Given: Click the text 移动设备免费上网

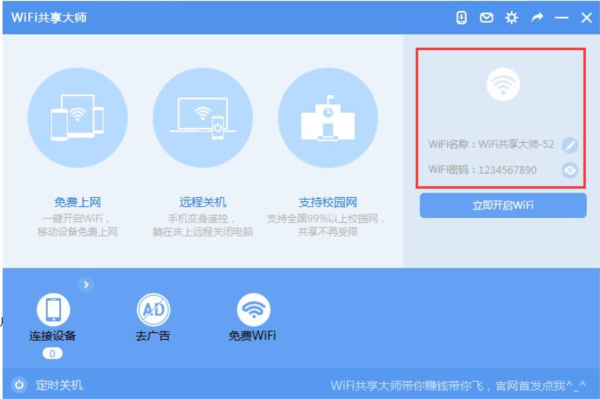Looking at the screenshot, I should pos(77,232).
